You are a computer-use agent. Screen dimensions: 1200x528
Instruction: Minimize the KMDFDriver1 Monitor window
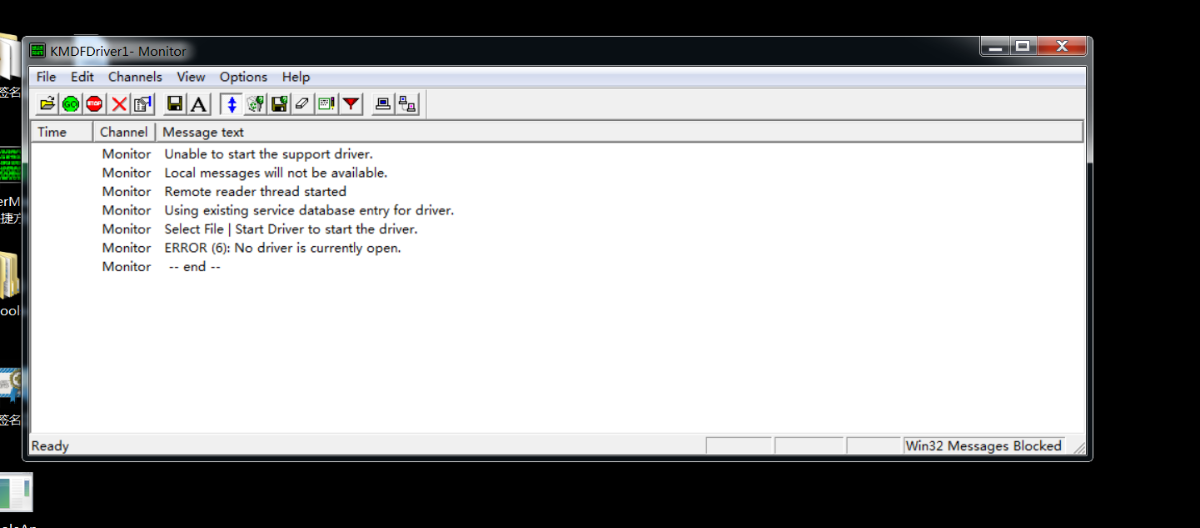point(993,46)
